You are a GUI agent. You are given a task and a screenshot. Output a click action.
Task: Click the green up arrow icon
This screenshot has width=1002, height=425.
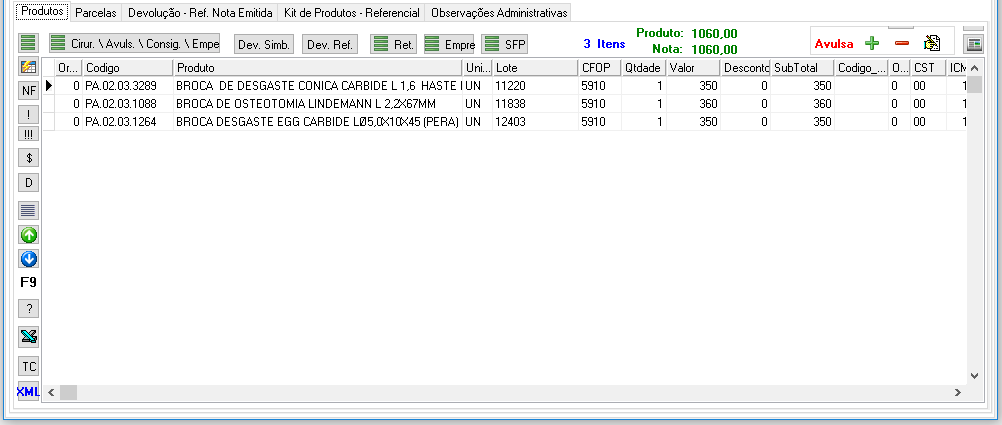click(x=29, y=235)
